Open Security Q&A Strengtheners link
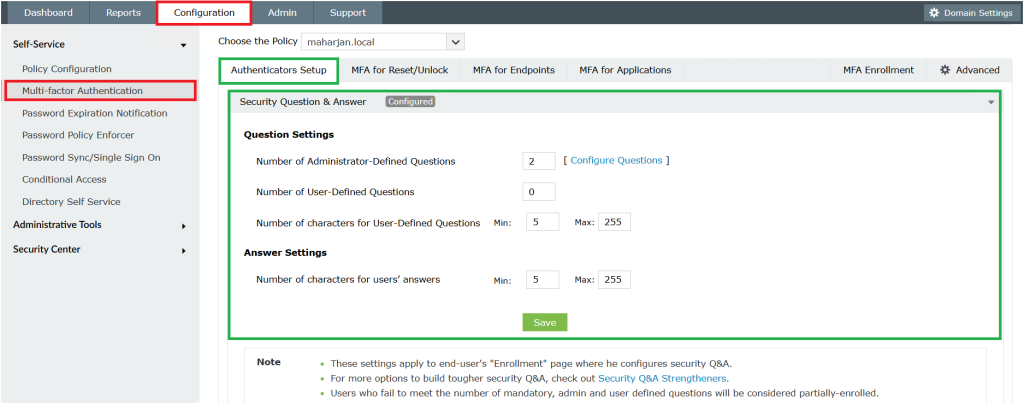 (662, 379)
